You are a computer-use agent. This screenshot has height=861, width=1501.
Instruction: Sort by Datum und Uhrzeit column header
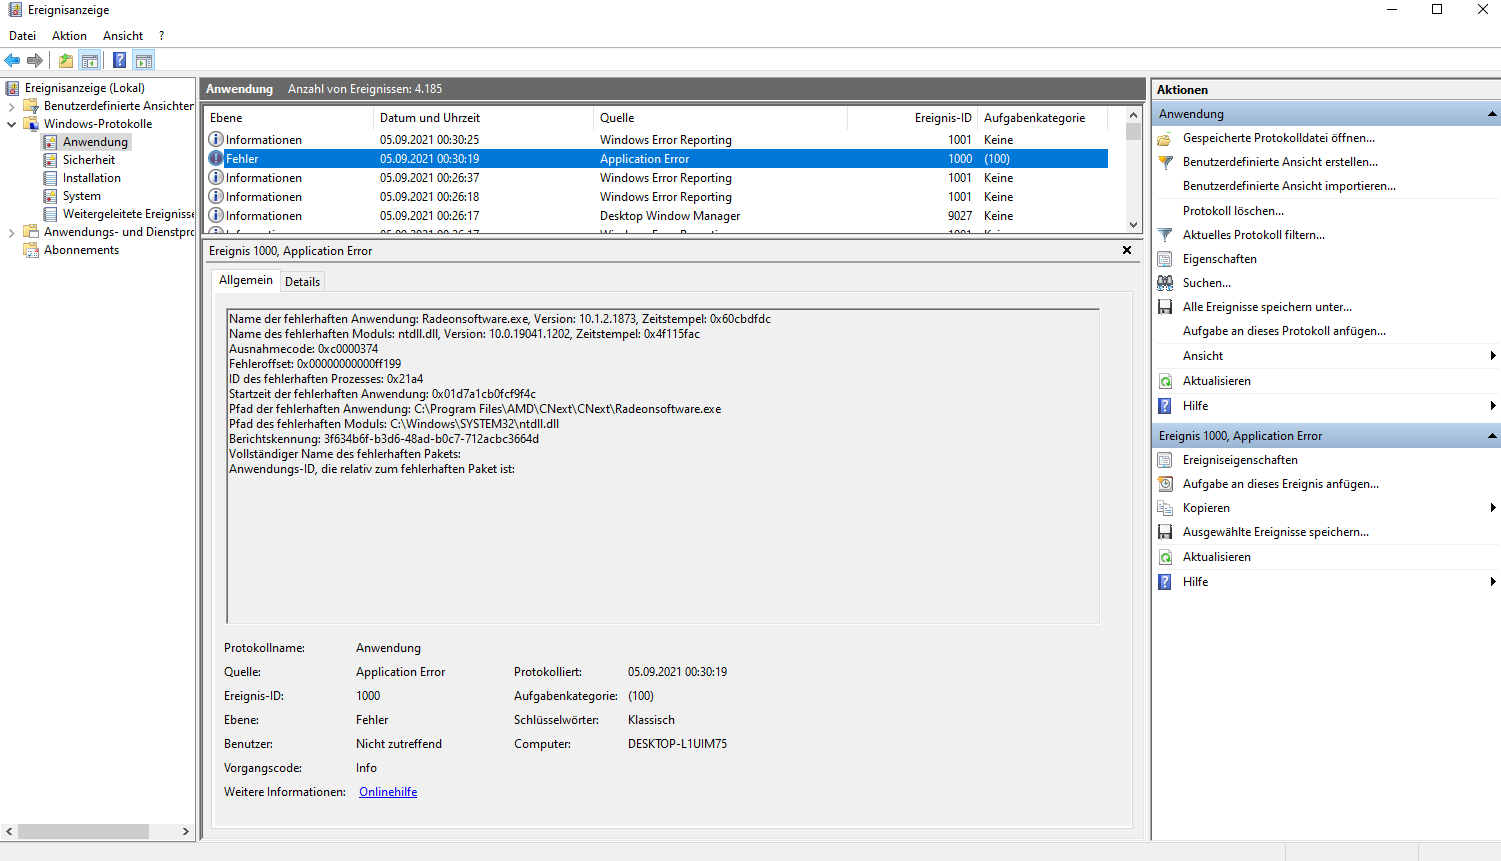click(483, 118)
